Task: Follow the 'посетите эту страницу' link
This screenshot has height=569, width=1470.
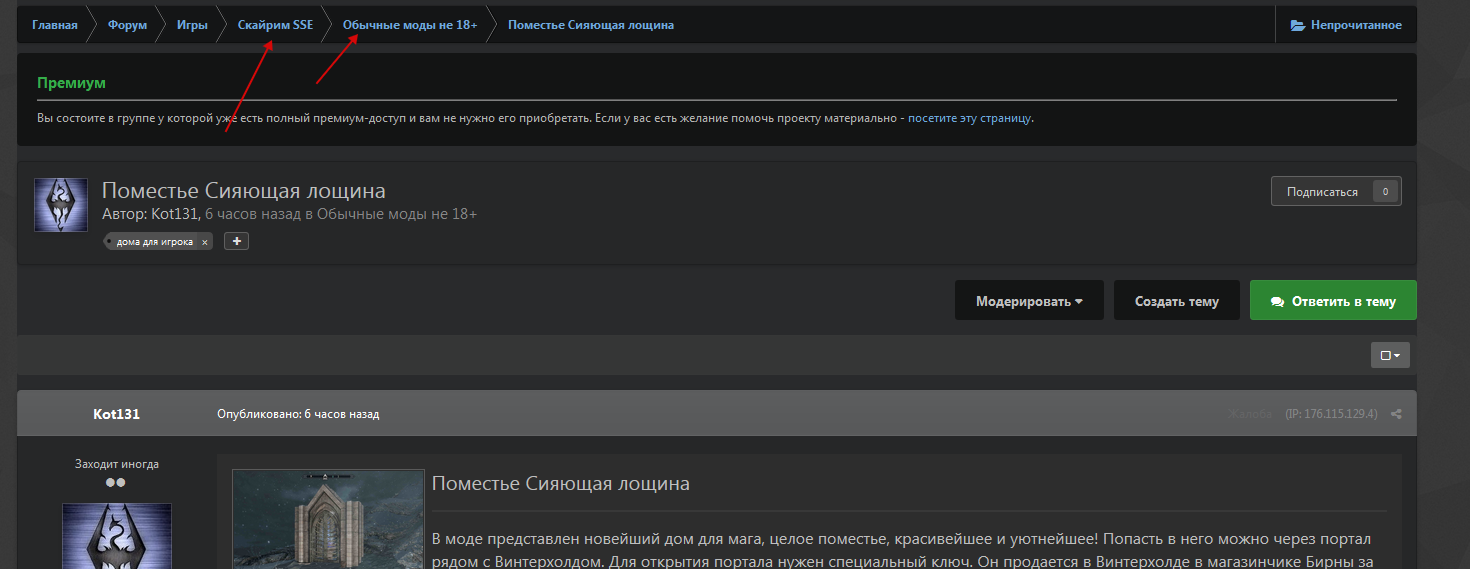Action: click(969, 118)
